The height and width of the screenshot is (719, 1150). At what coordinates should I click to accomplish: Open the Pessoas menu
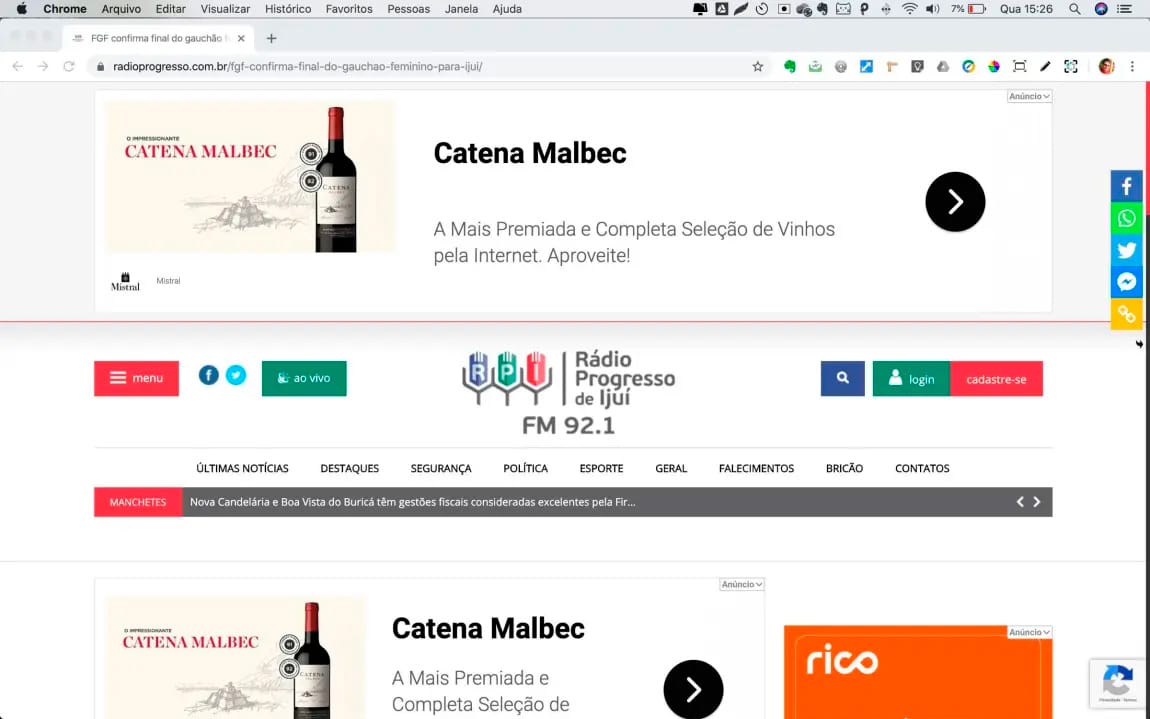click(409, 9)
